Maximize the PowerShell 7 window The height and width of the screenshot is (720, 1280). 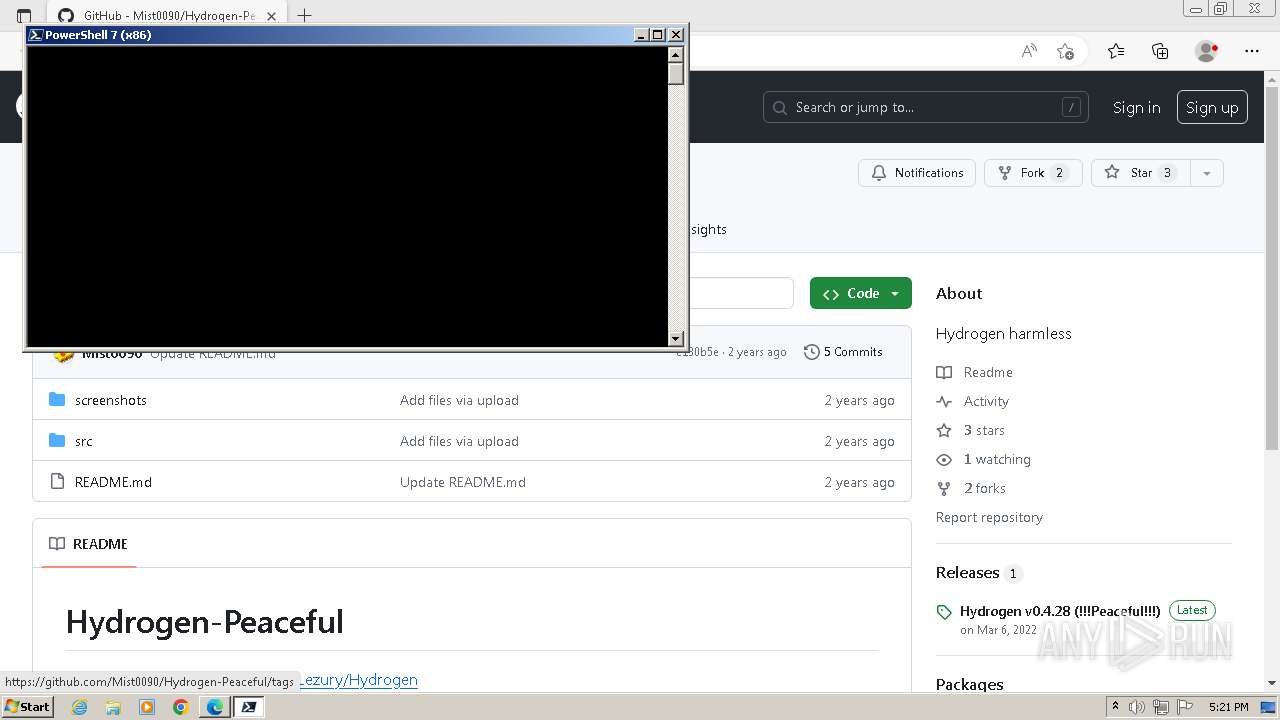pos(657,34)
